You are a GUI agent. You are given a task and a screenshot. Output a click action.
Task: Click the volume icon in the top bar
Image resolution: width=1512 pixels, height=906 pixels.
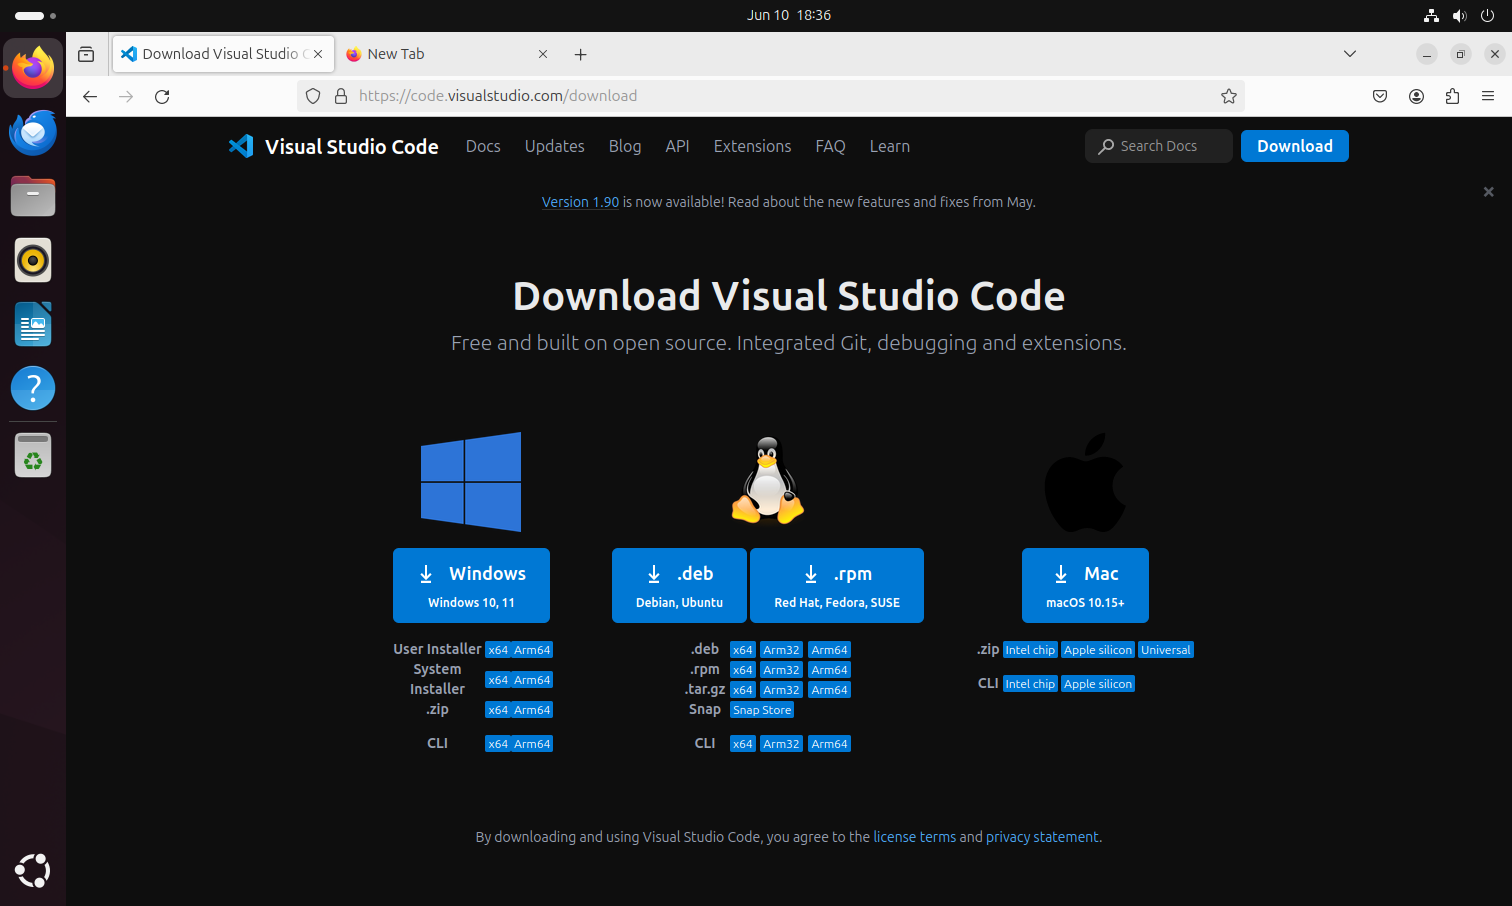[1460, 15]
